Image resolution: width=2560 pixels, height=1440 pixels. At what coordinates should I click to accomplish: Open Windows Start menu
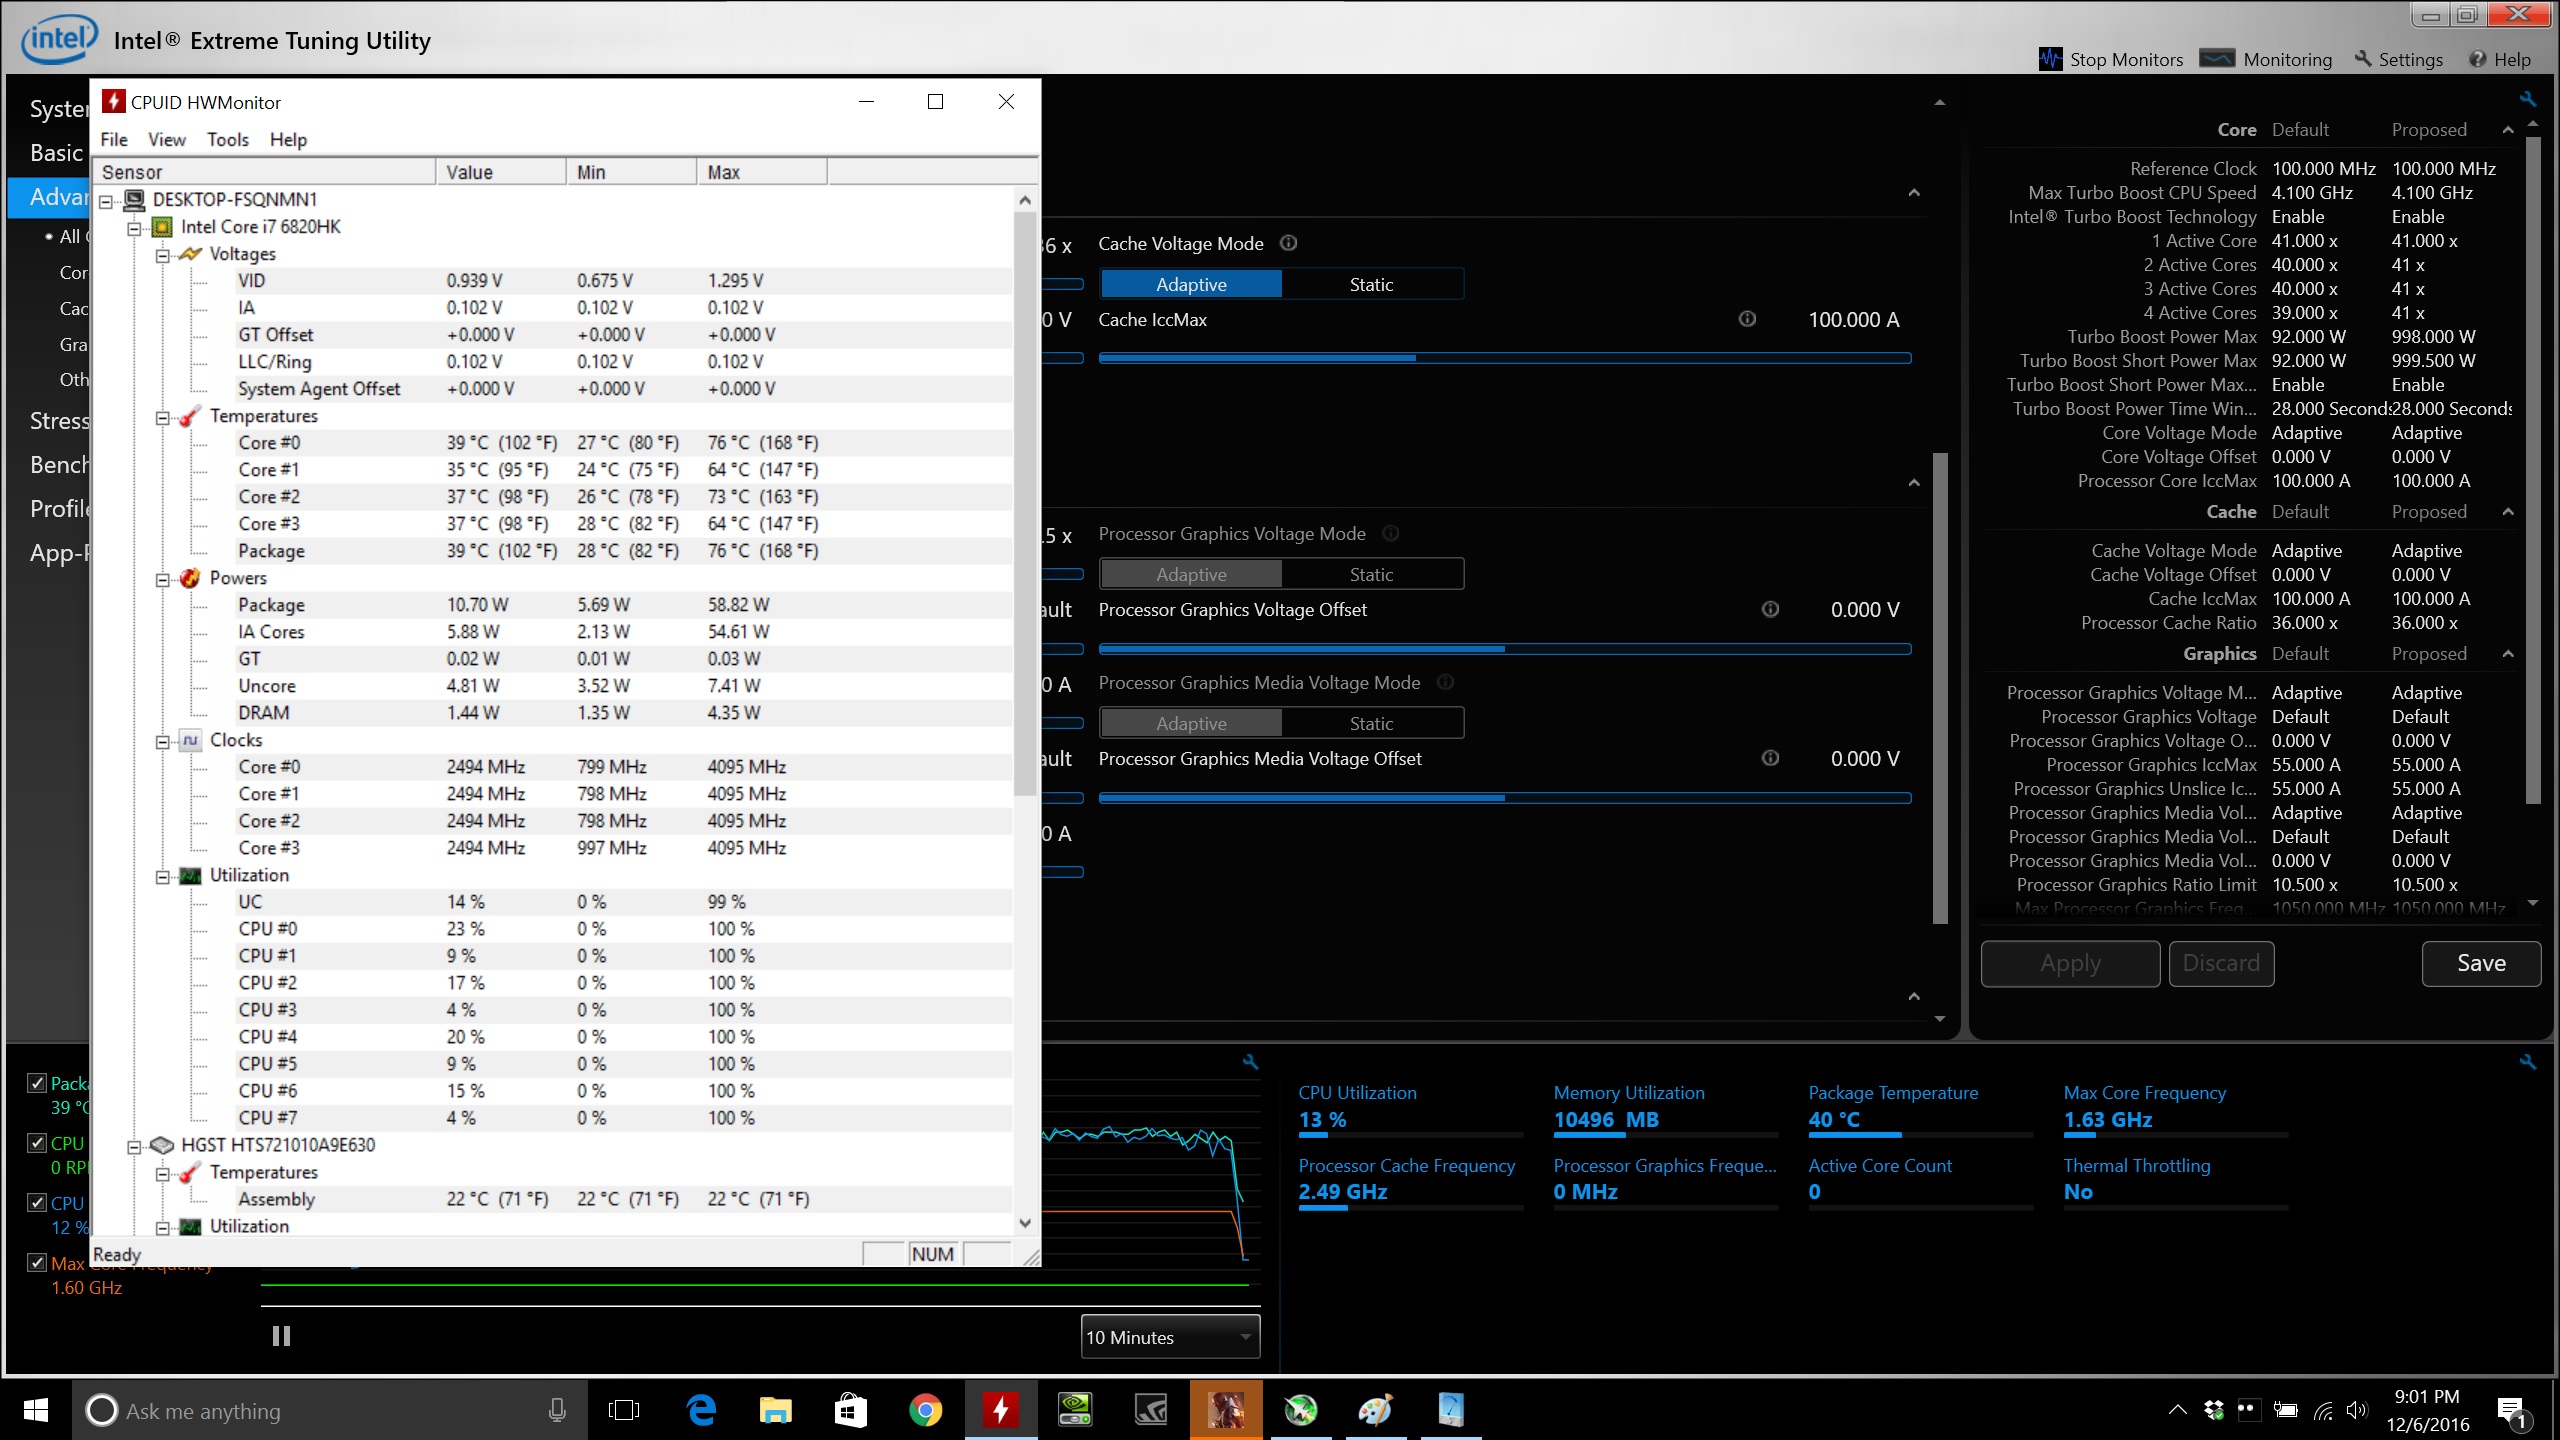[36, 1410]
